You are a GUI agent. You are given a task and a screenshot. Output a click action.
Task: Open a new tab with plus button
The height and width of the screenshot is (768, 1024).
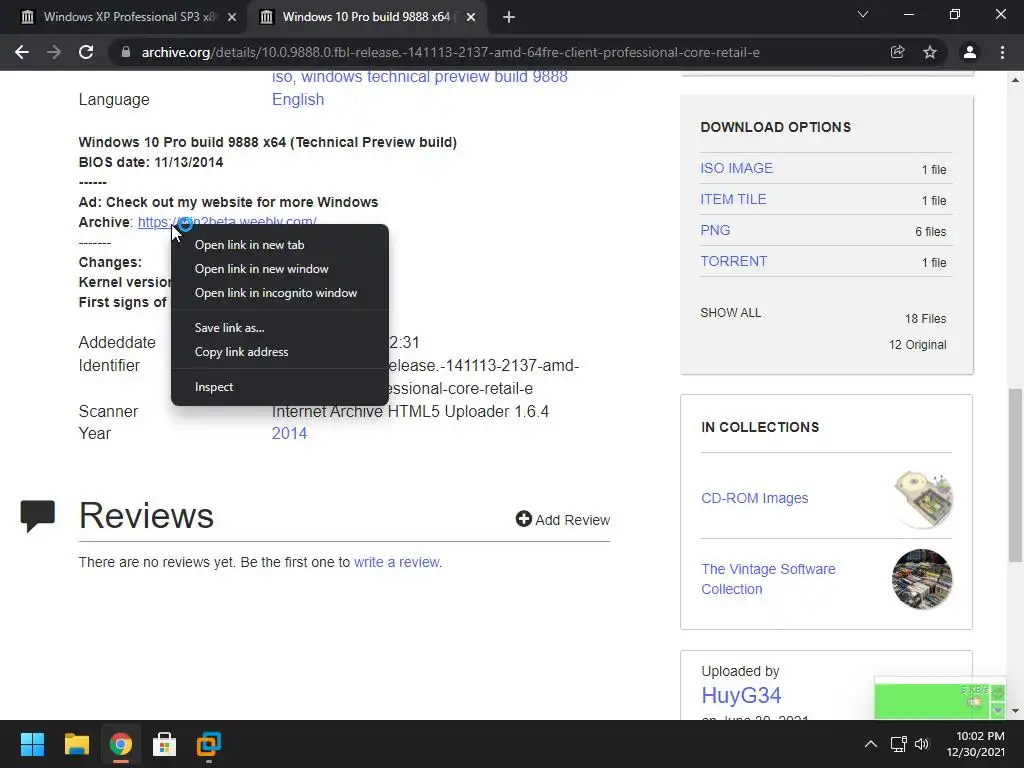click(509, 17)
